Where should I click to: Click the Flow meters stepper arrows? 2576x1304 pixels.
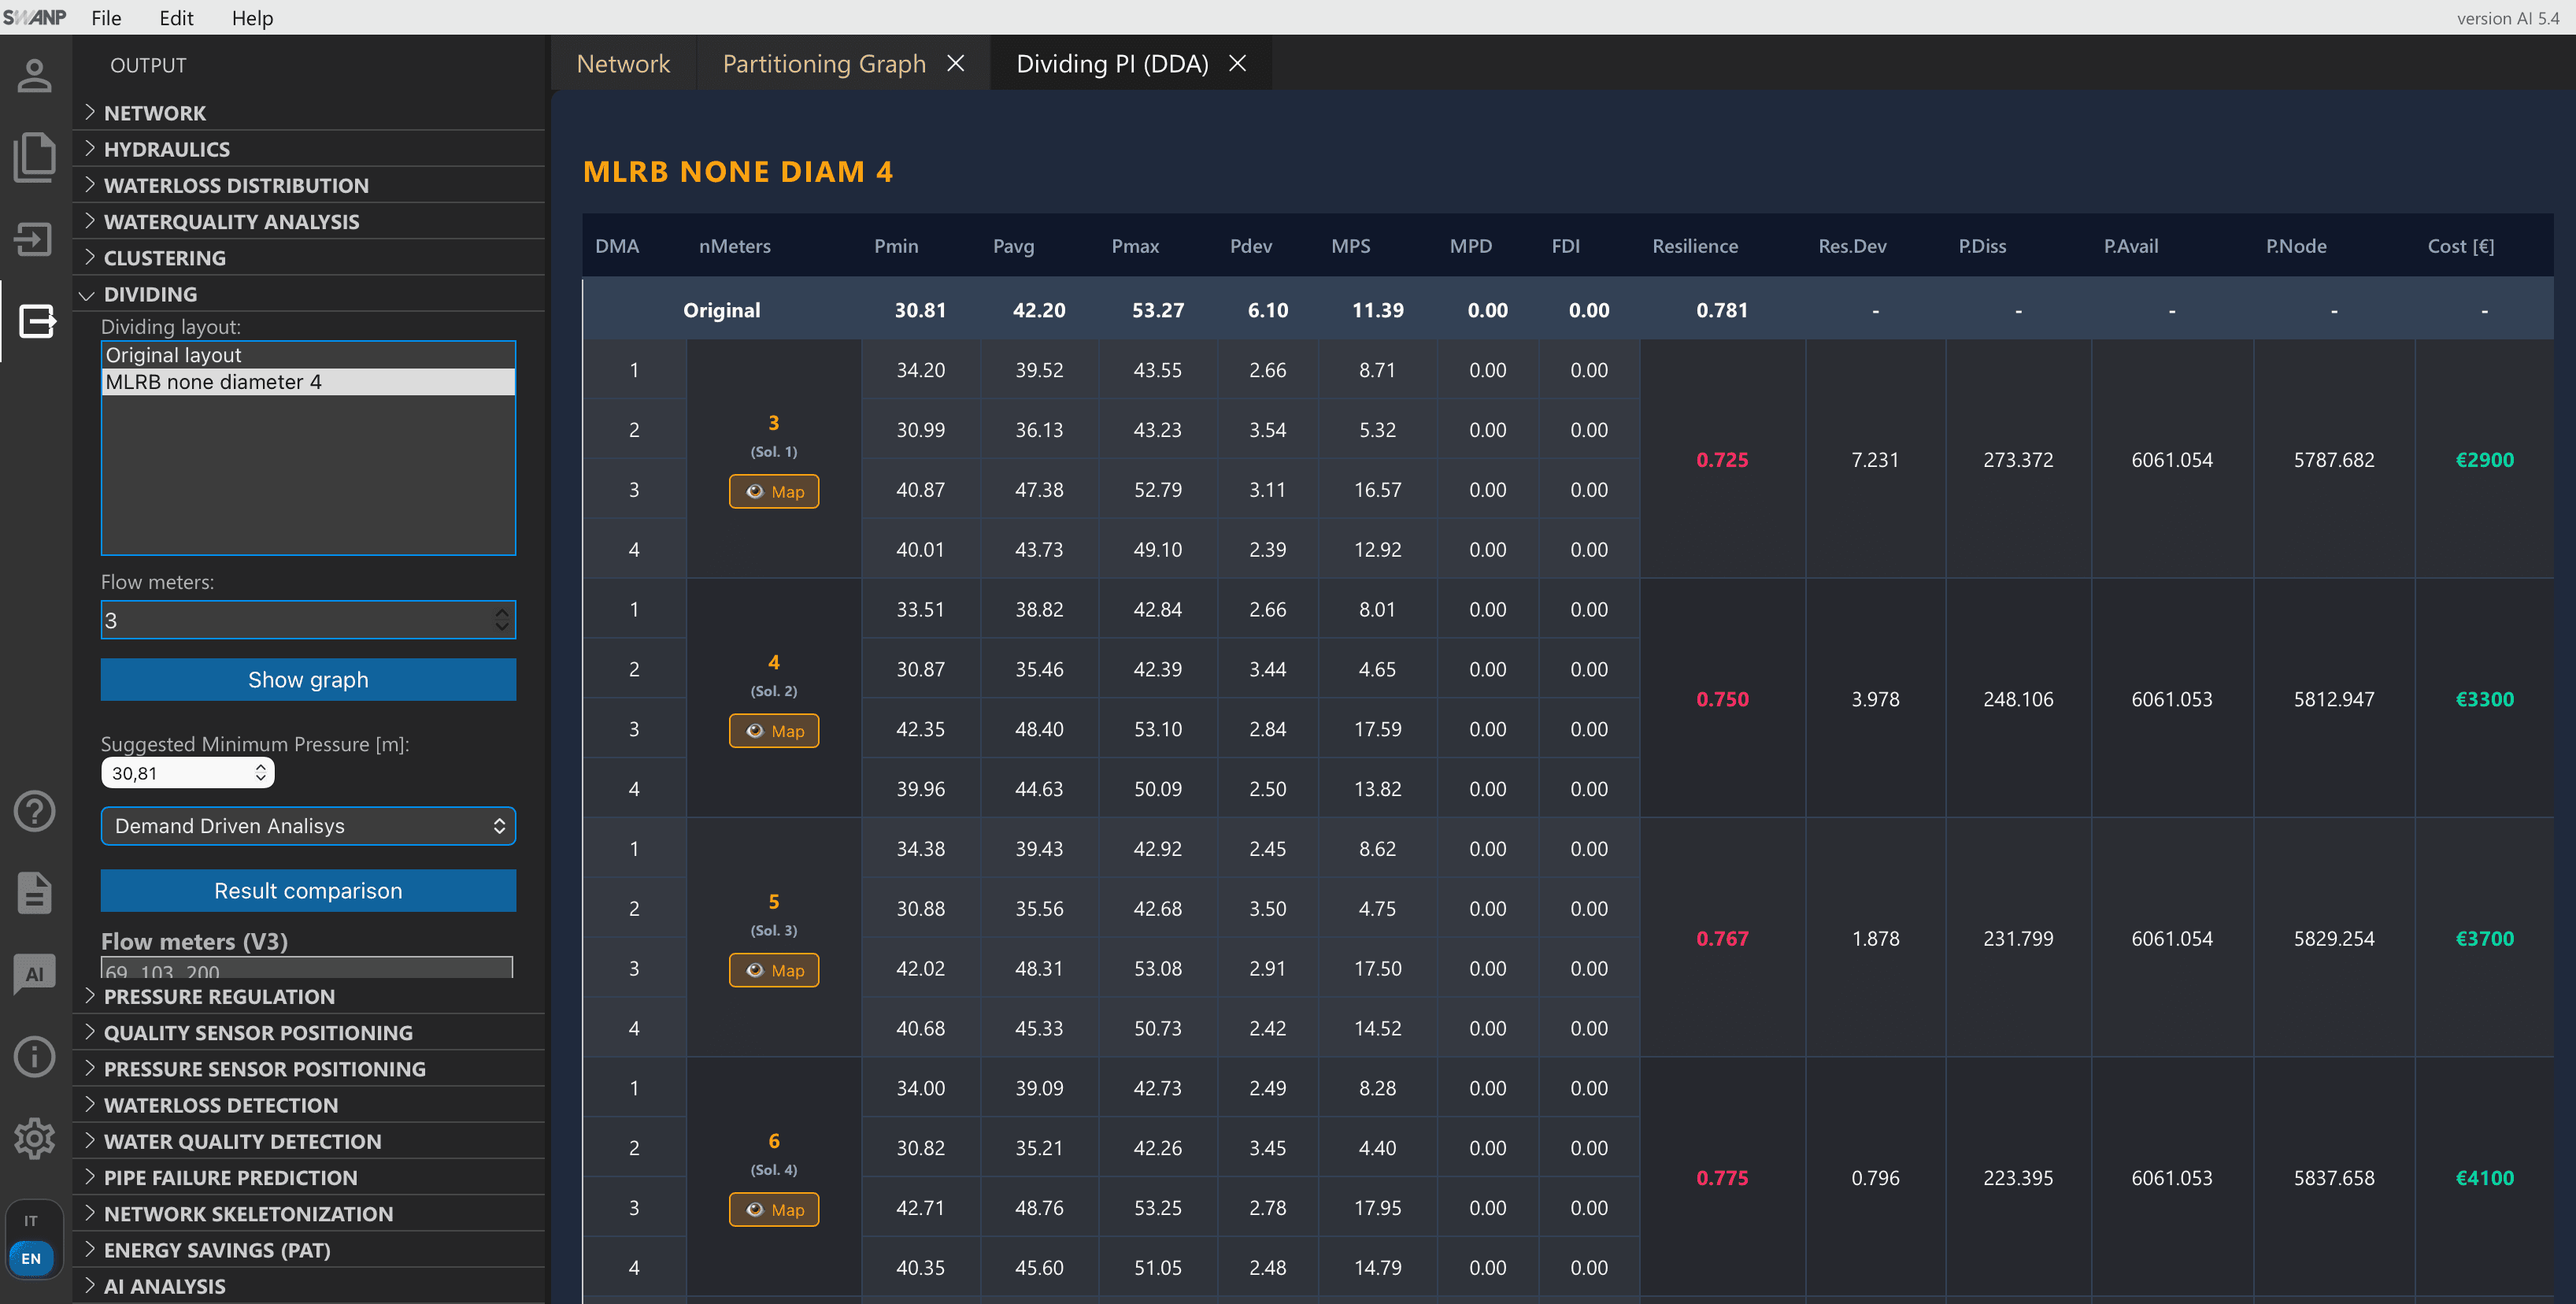point(502,620)
